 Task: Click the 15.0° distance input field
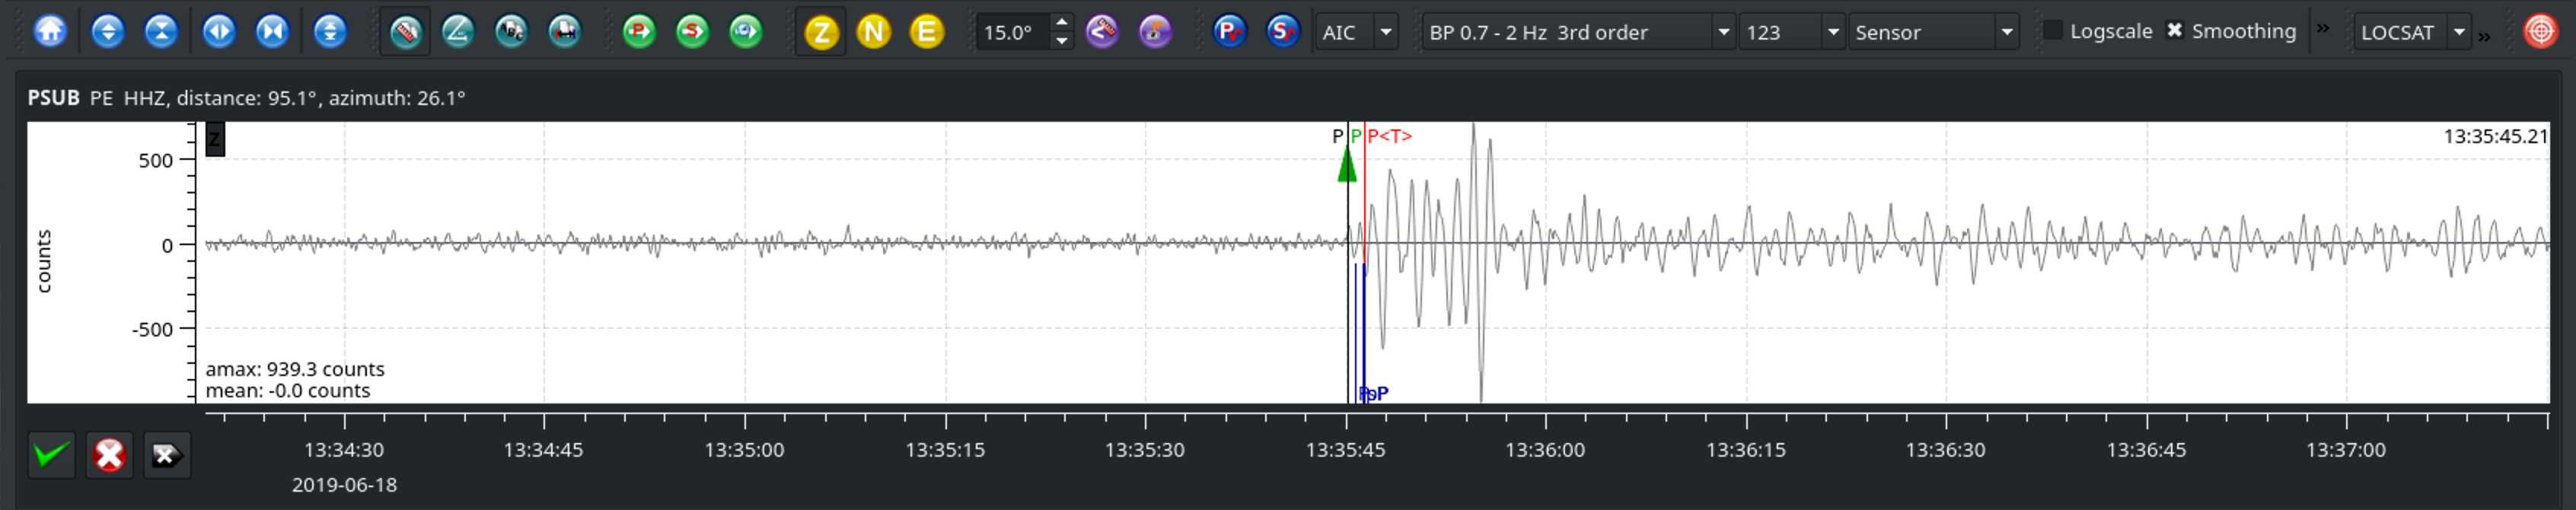[1014, 32]
